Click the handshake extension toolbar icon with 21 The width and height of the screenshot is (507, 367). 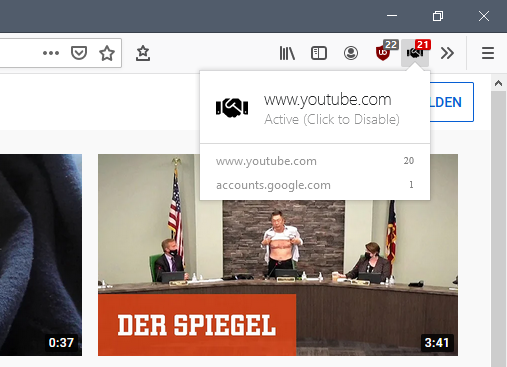(x=415, y=53)
